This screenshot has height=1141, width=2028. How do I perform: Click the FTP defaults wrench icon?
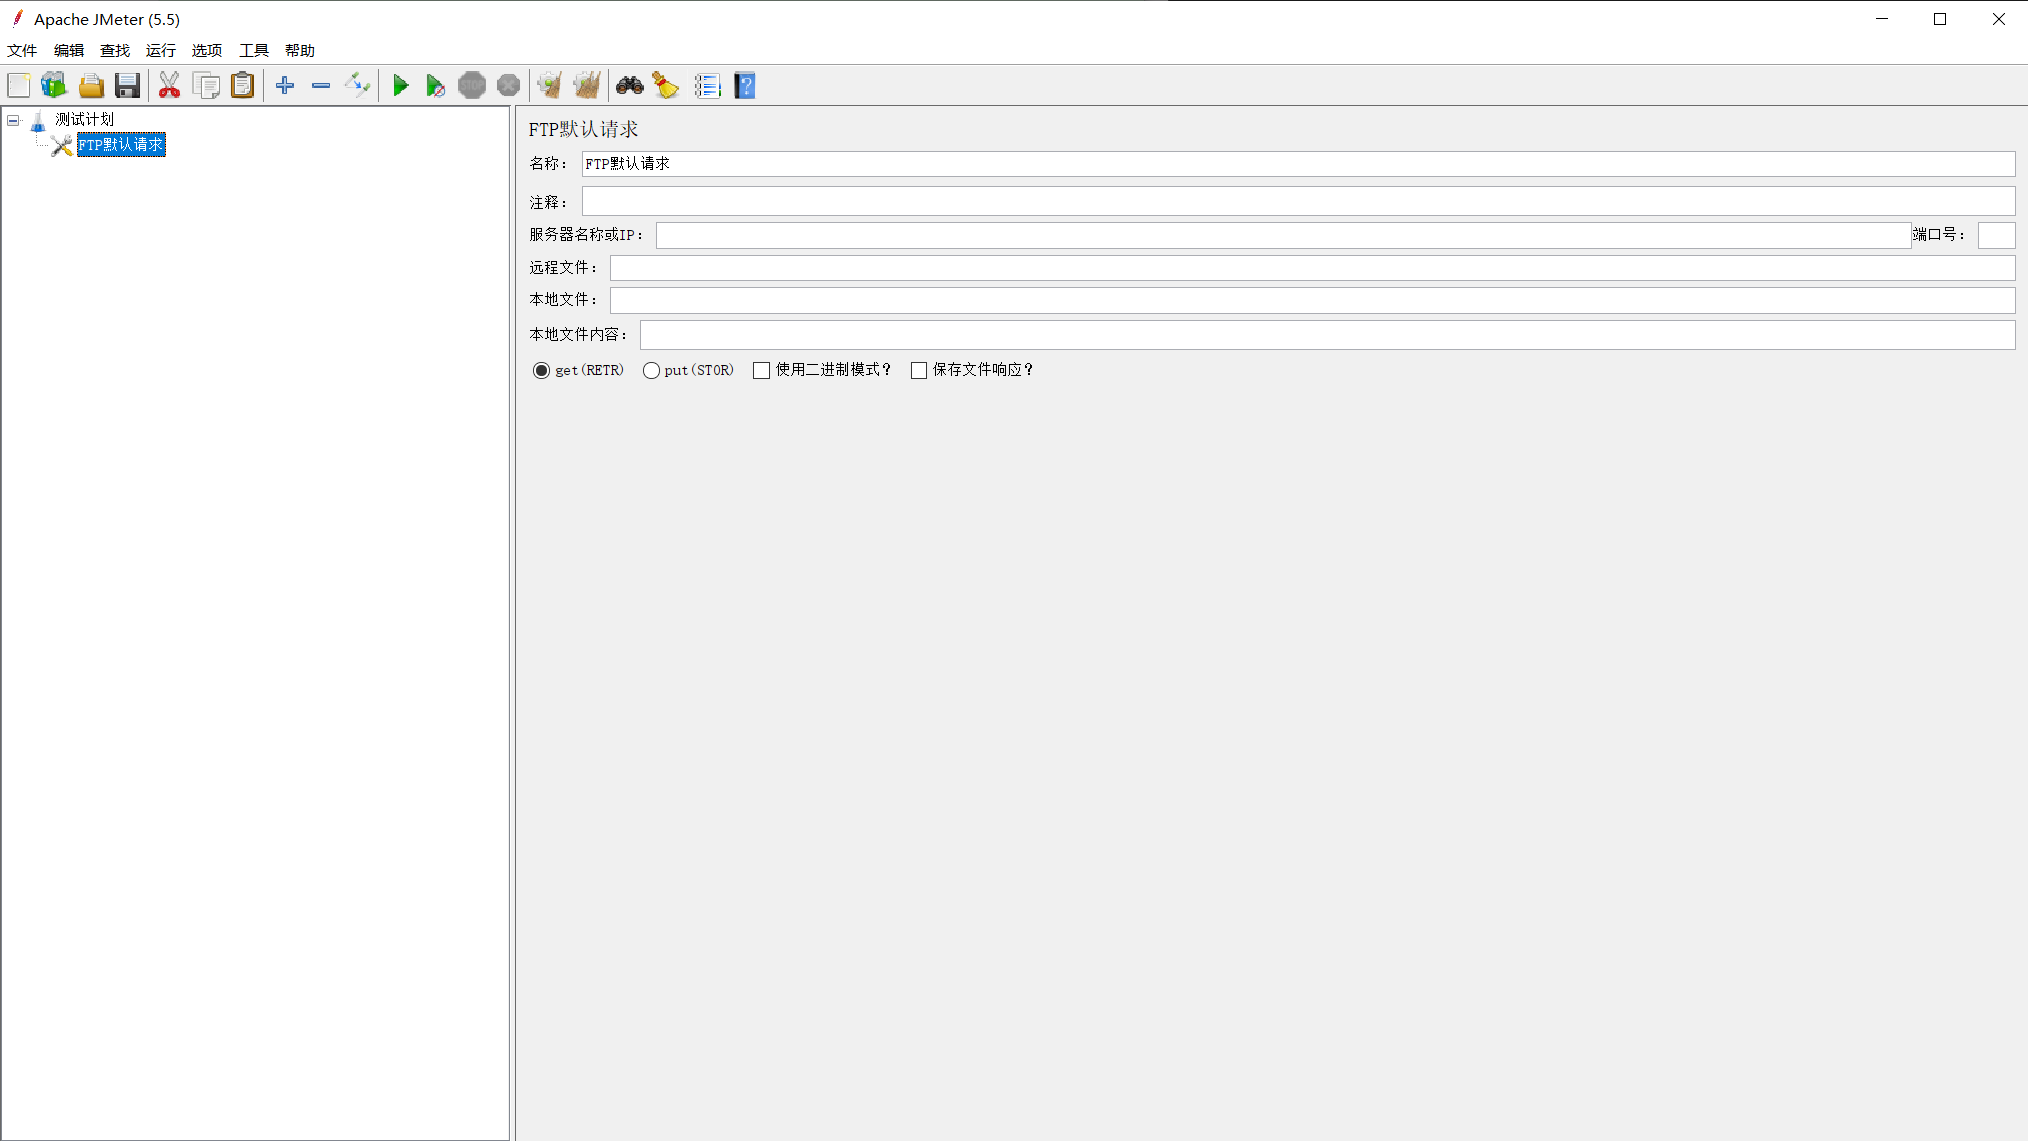click(x=62, y=146)
